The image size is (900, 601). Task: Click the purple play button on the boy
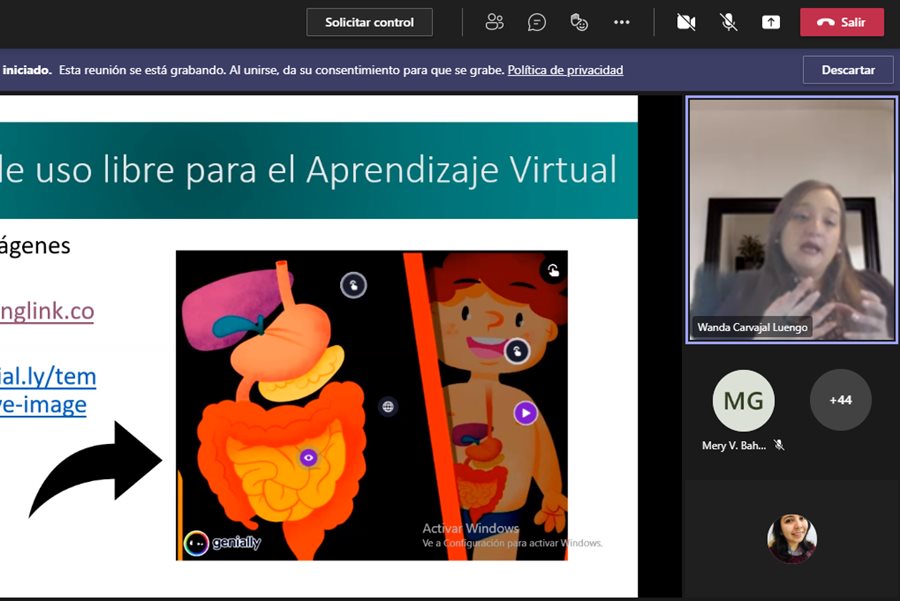coord(525,413)
